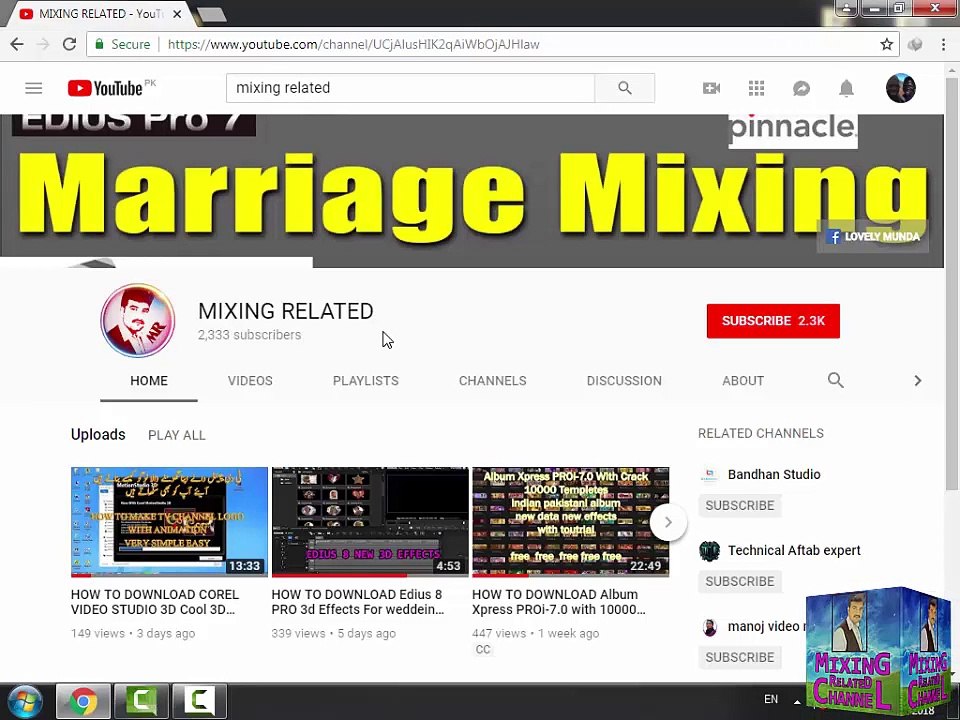This screenshot has height=720, width=960.
Task: Open the second Camtasia taskbar icon
Action: (x=200, y=701)
